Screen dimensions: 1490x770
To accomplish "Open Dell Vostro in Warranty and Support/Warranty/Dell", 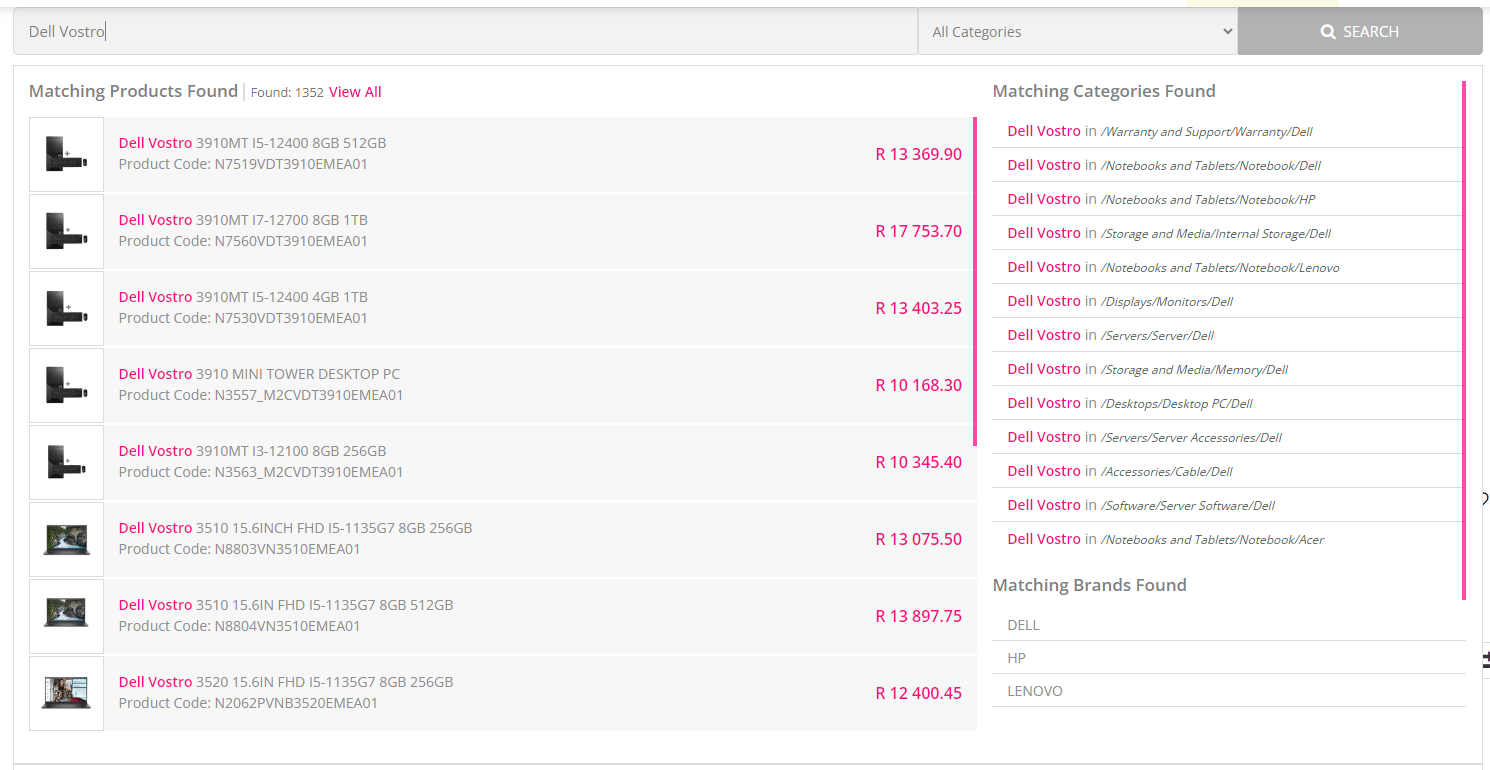I will coord(1160,131).
